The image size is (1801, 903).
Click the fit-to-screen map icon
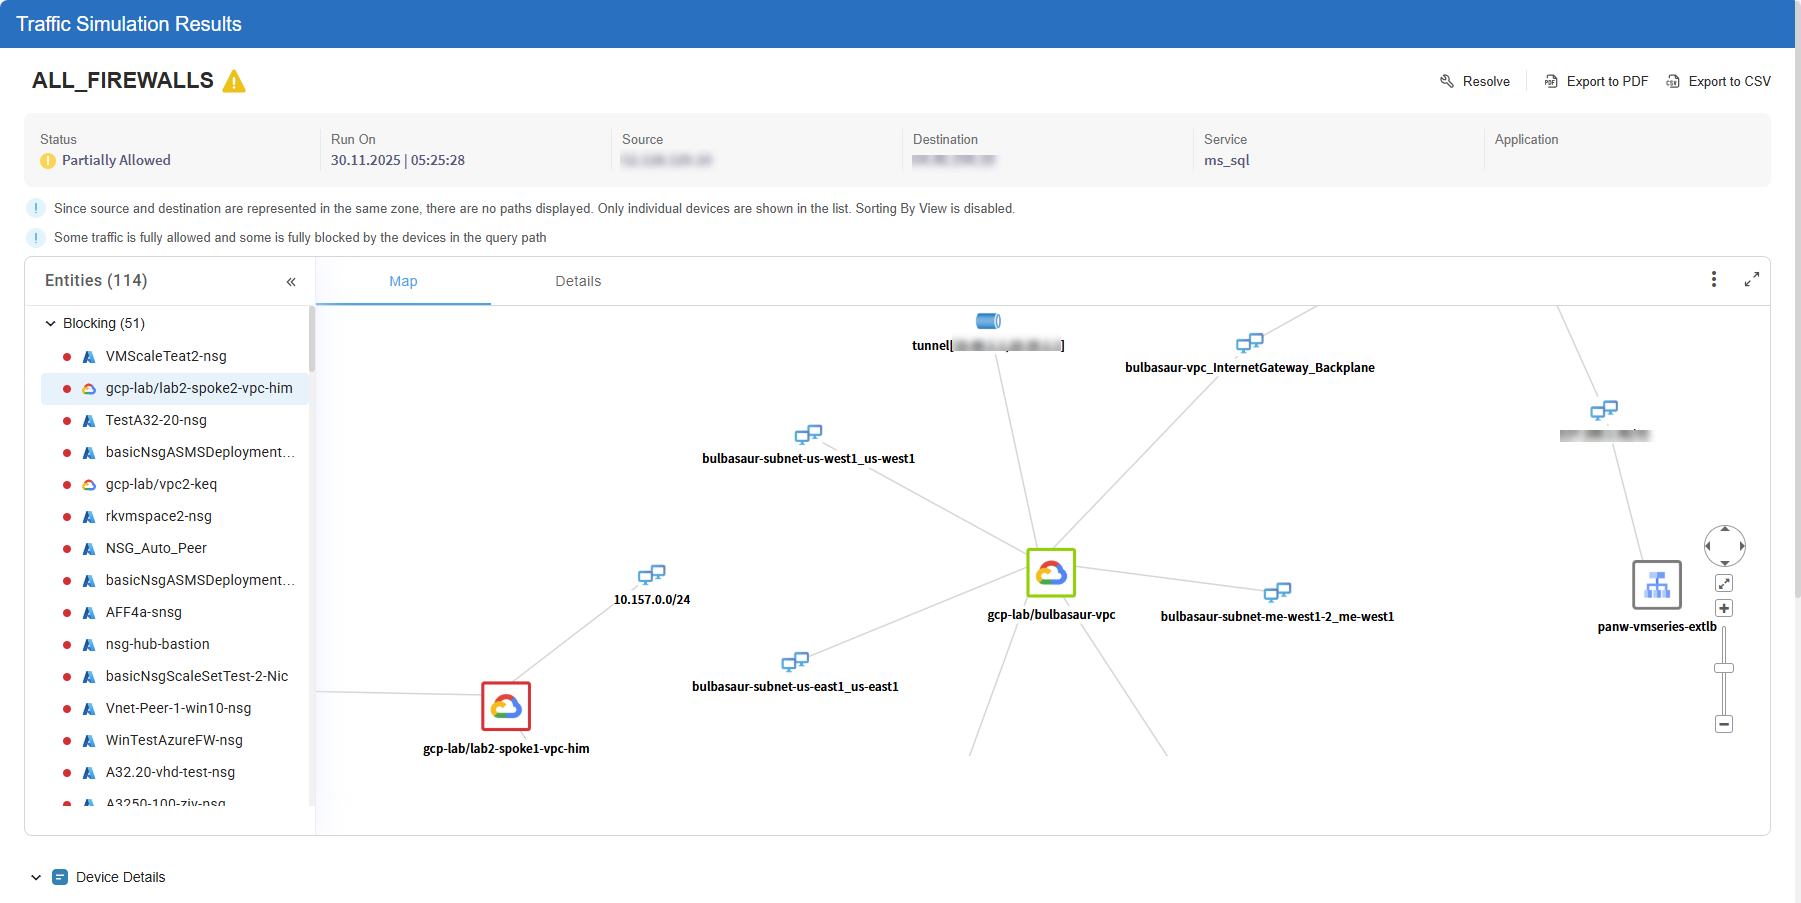click(1724, 583)
